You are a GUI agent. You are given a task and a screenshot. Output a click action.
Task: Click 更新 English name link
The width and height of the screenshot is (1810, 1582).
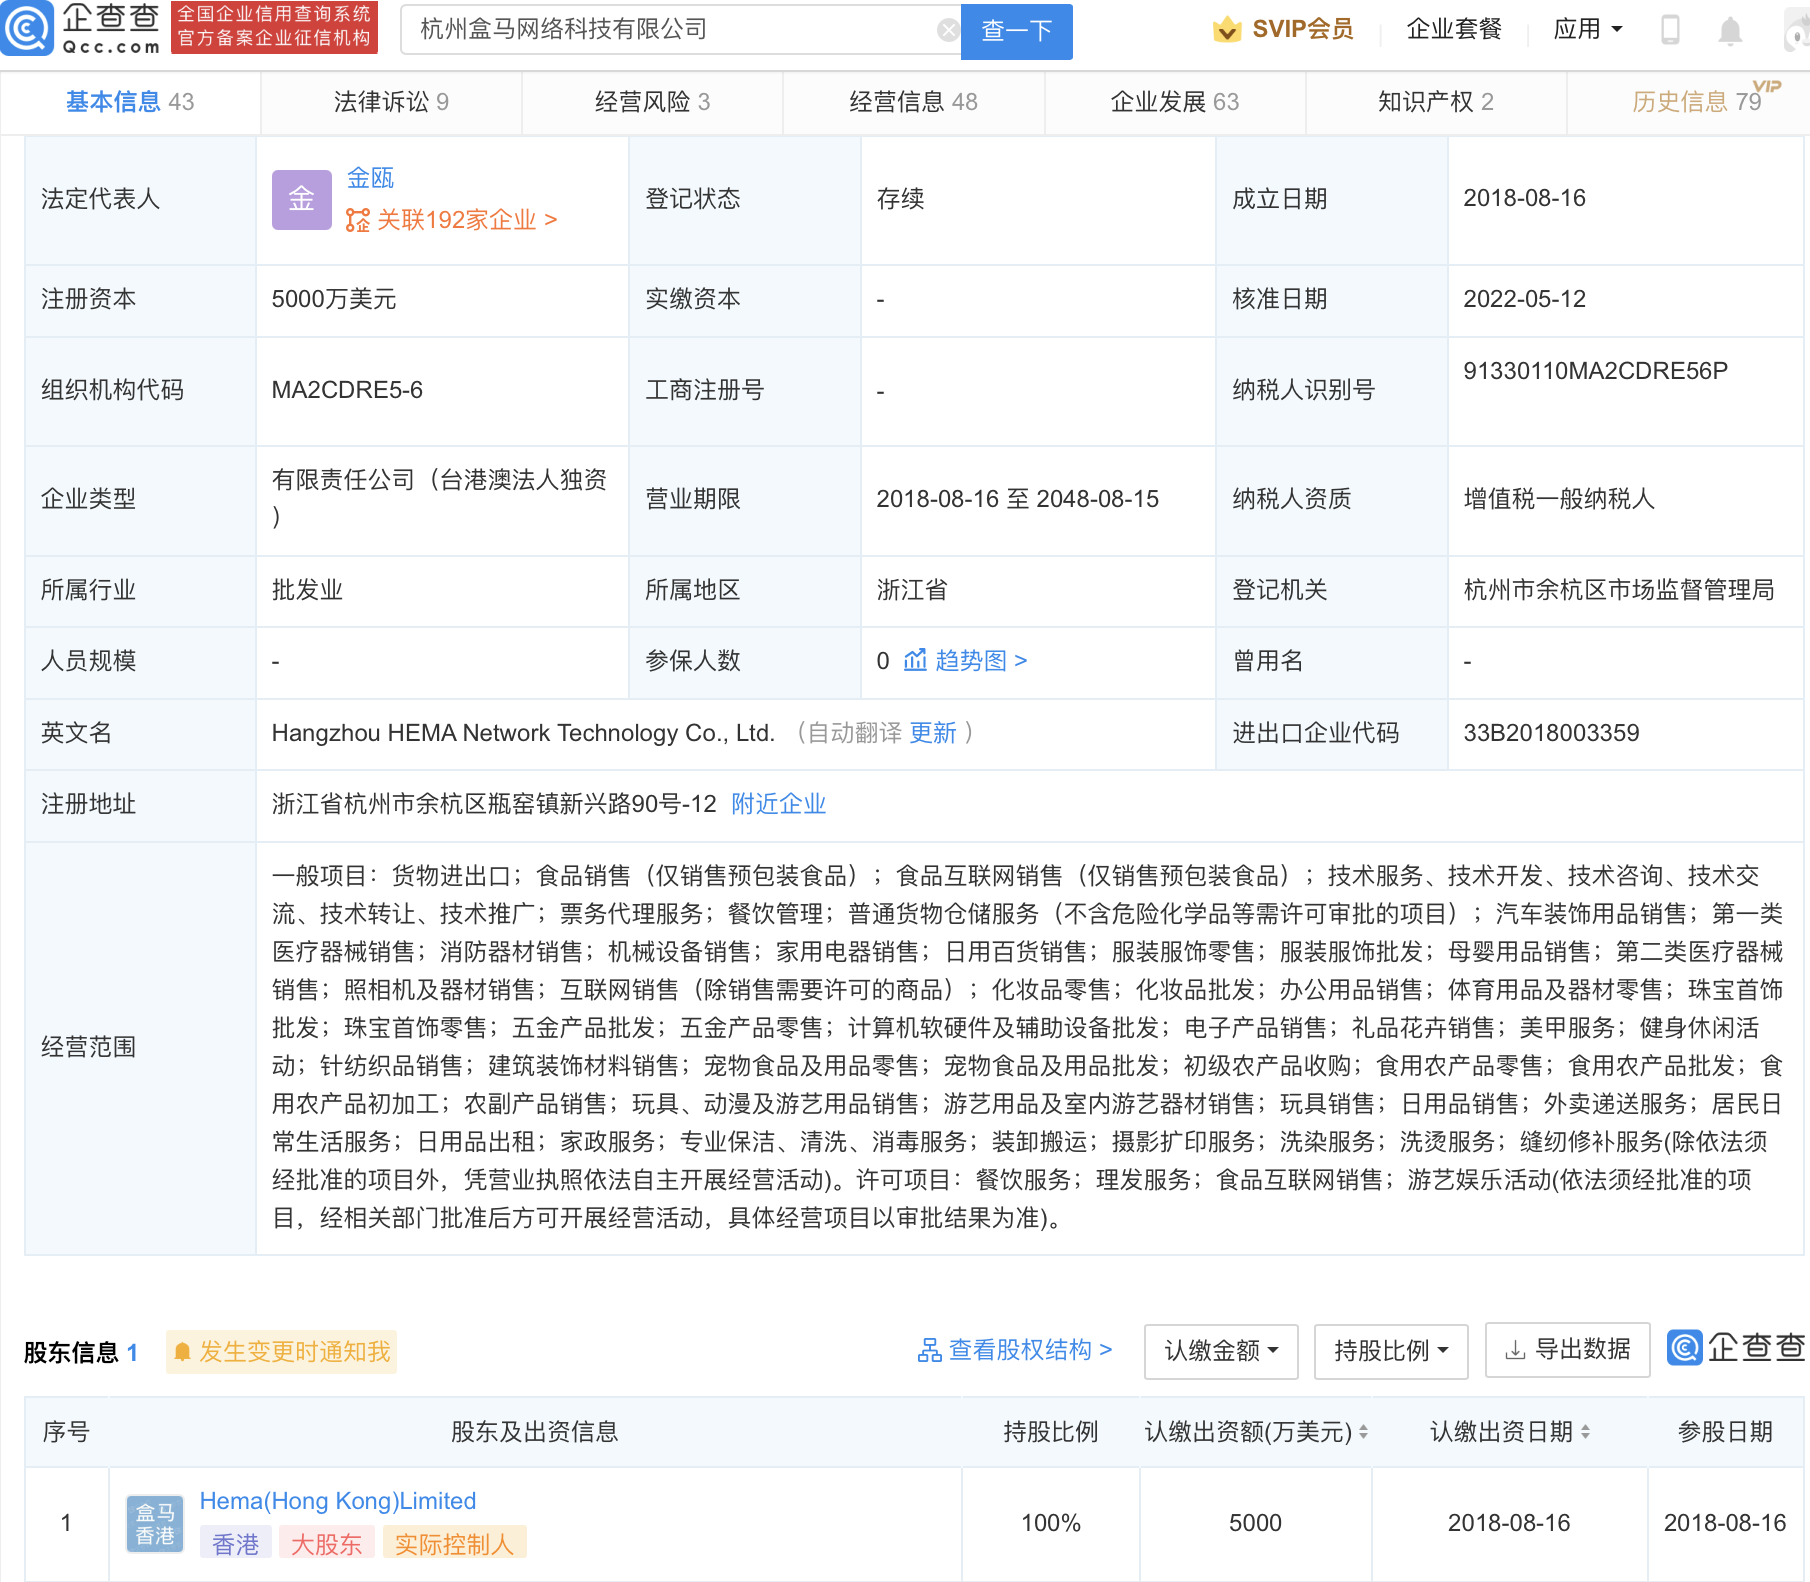click(x=933, y=733)
